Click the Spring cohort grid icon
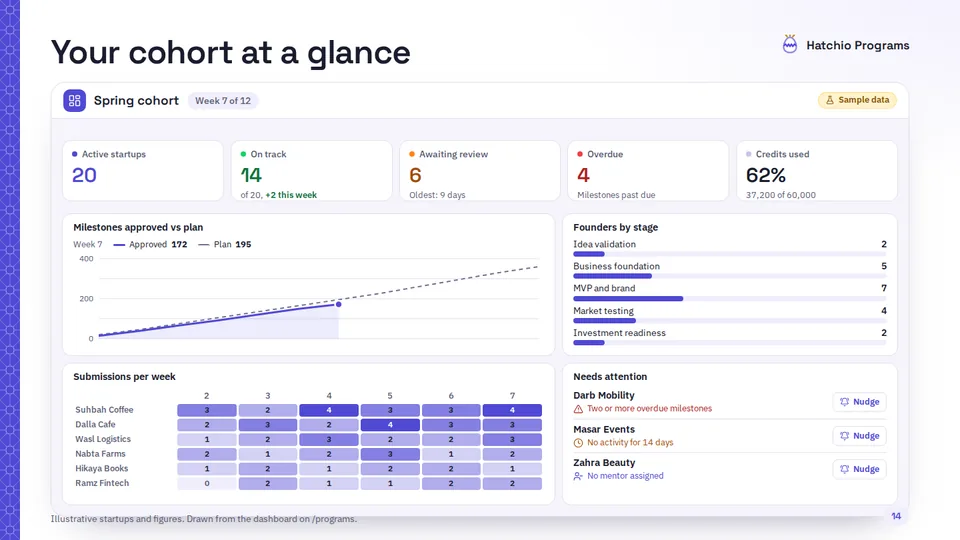 [x=75, y=100]
